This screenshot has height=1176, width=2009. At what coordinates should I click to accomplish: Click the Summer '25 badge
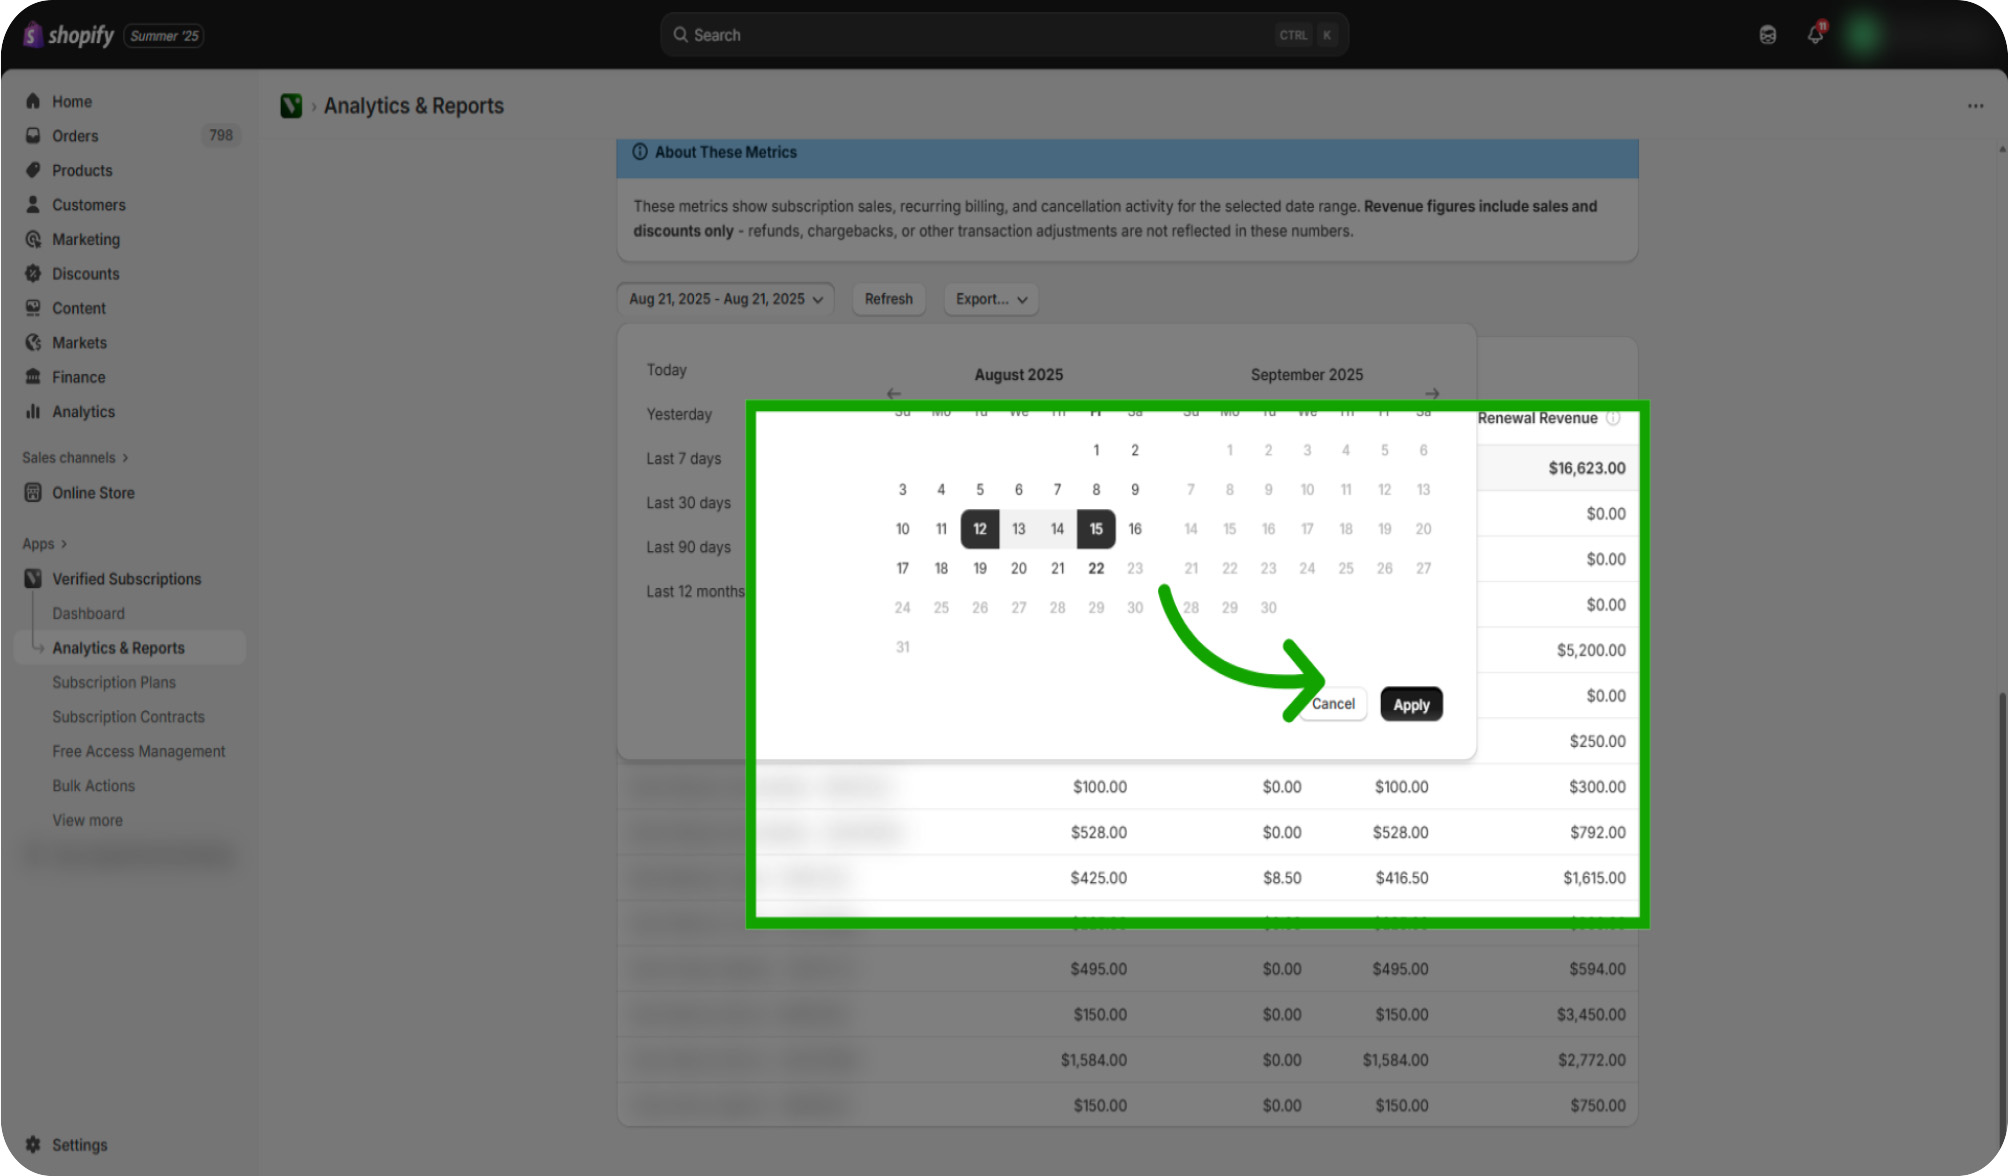pyautogui.click(x=164, y=36)
